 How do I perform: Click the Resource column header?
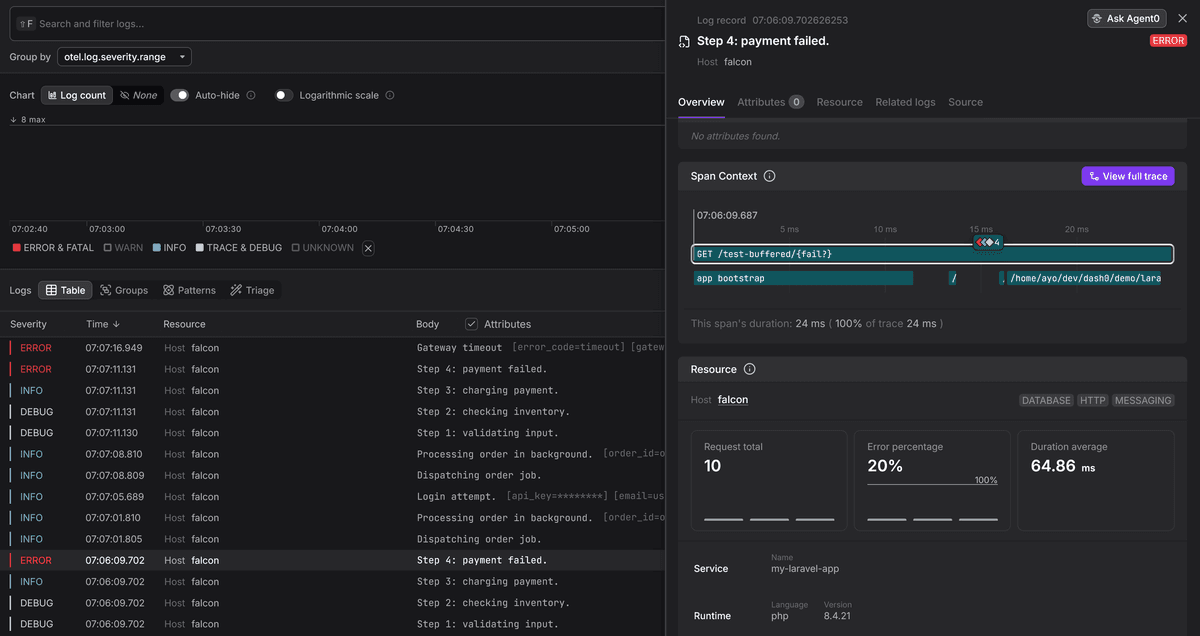pyautogui.click(x=184, y=324)
